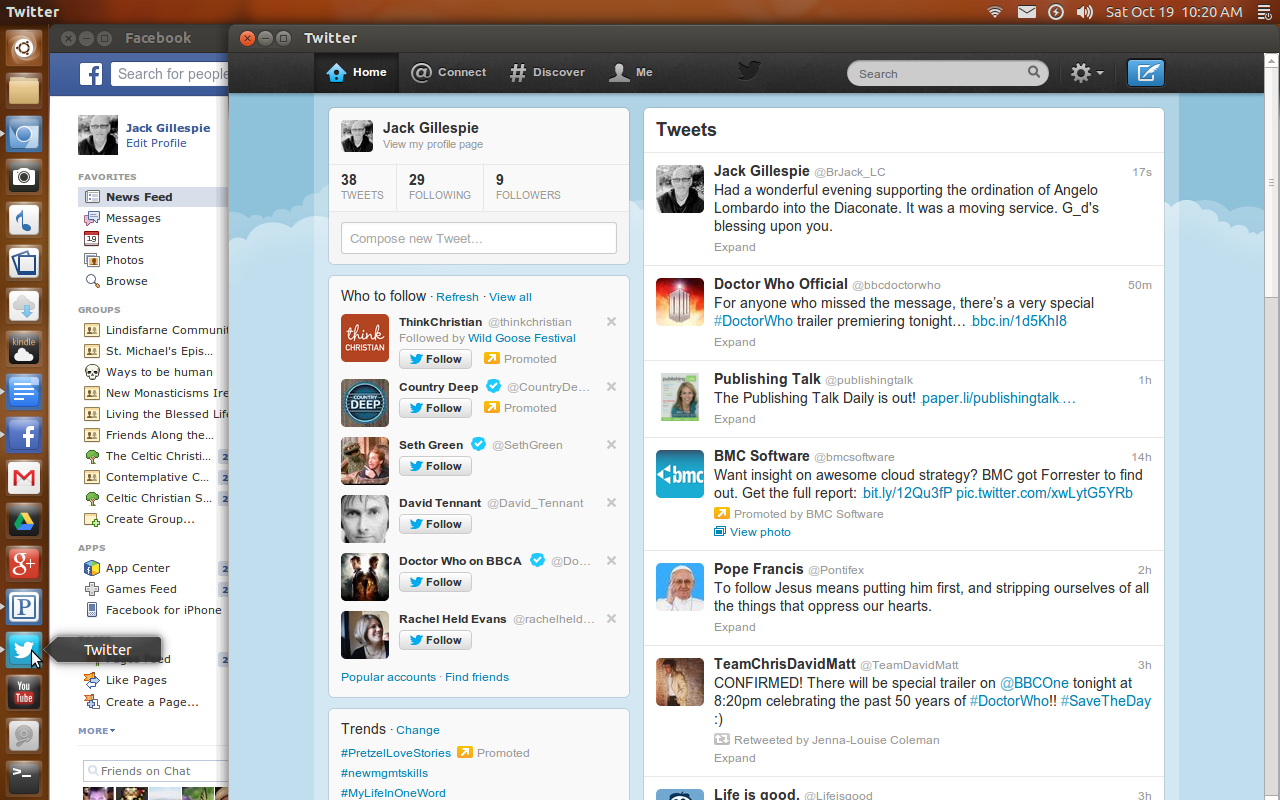
Task: Click Change next to Trends
Action: coord(417,730)
